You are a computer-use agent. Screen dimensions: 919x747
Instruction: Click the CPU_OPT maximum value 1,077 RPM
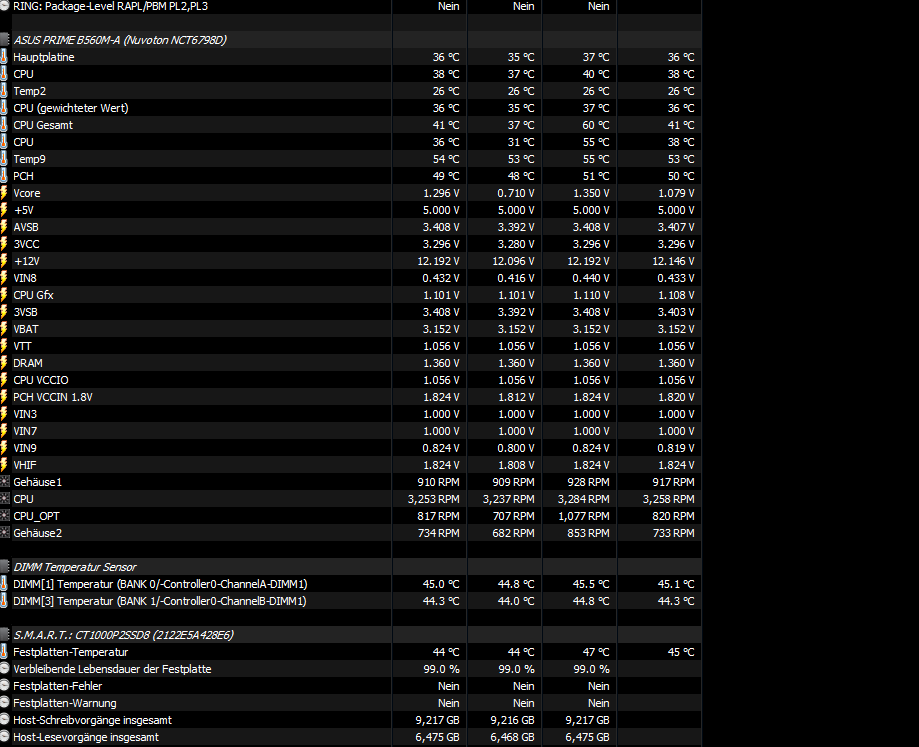[x=584, y=516]
